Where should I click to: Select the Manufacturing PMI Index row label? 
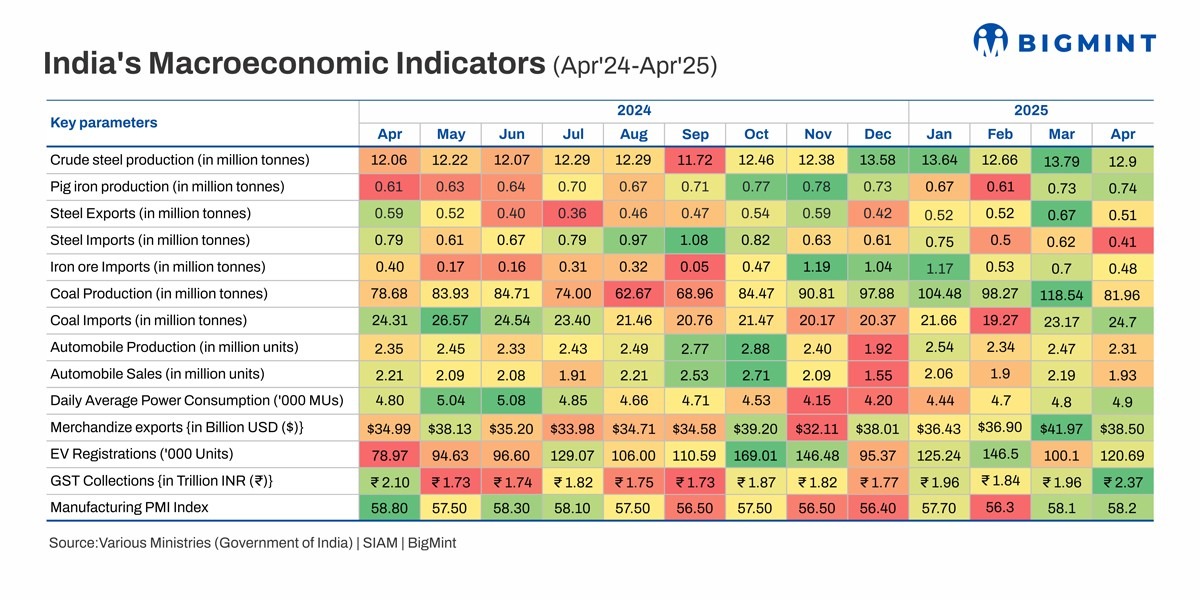129,507
